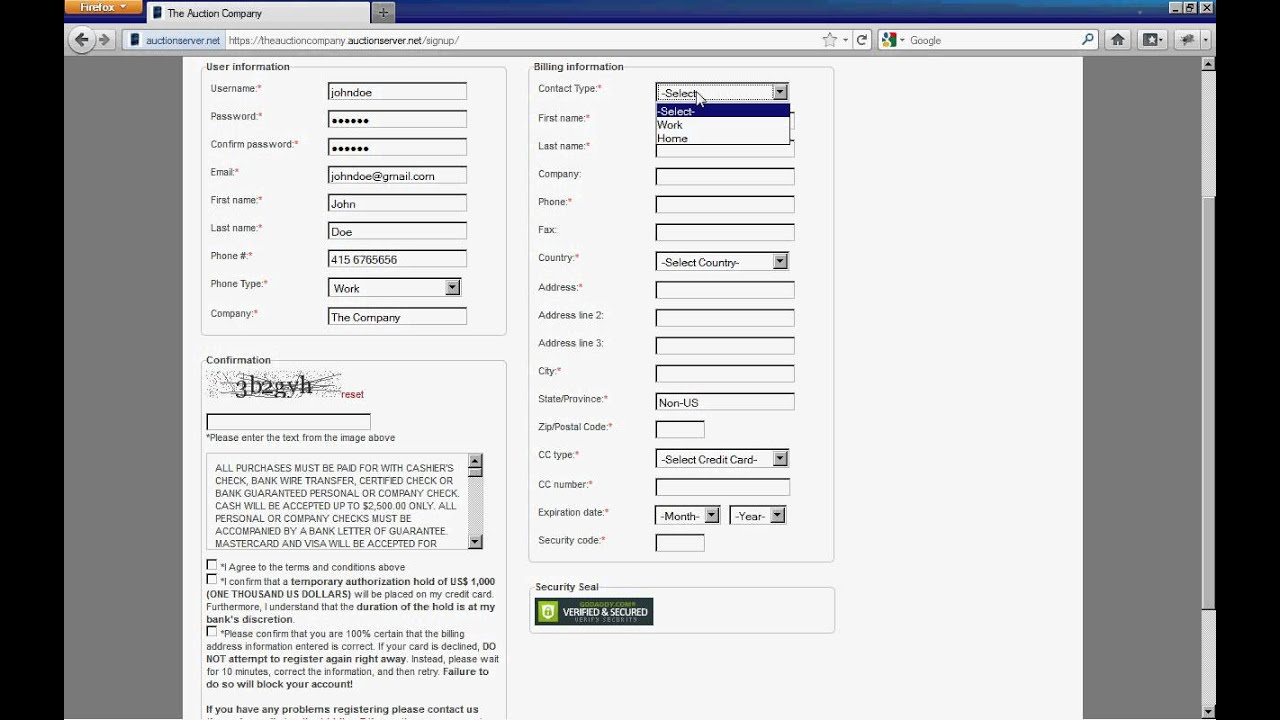Click the CC number field
Image resolution: width=1280 pixels, height=720 pixels.
click(x=723, y=487)
